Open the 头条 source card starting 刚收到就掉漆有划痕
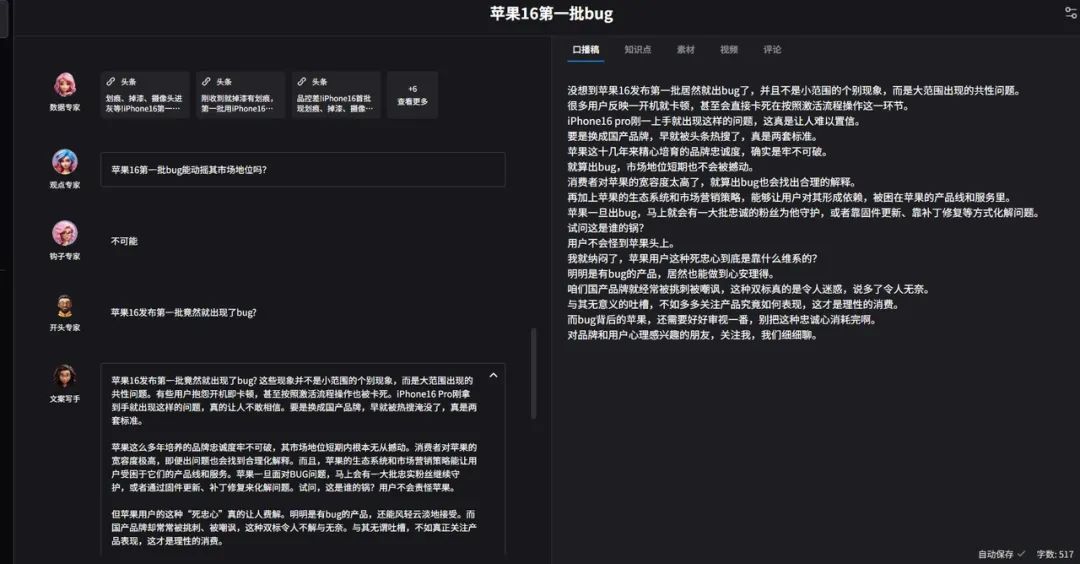This screenshot has height=564, width=1080. point(240,94)
